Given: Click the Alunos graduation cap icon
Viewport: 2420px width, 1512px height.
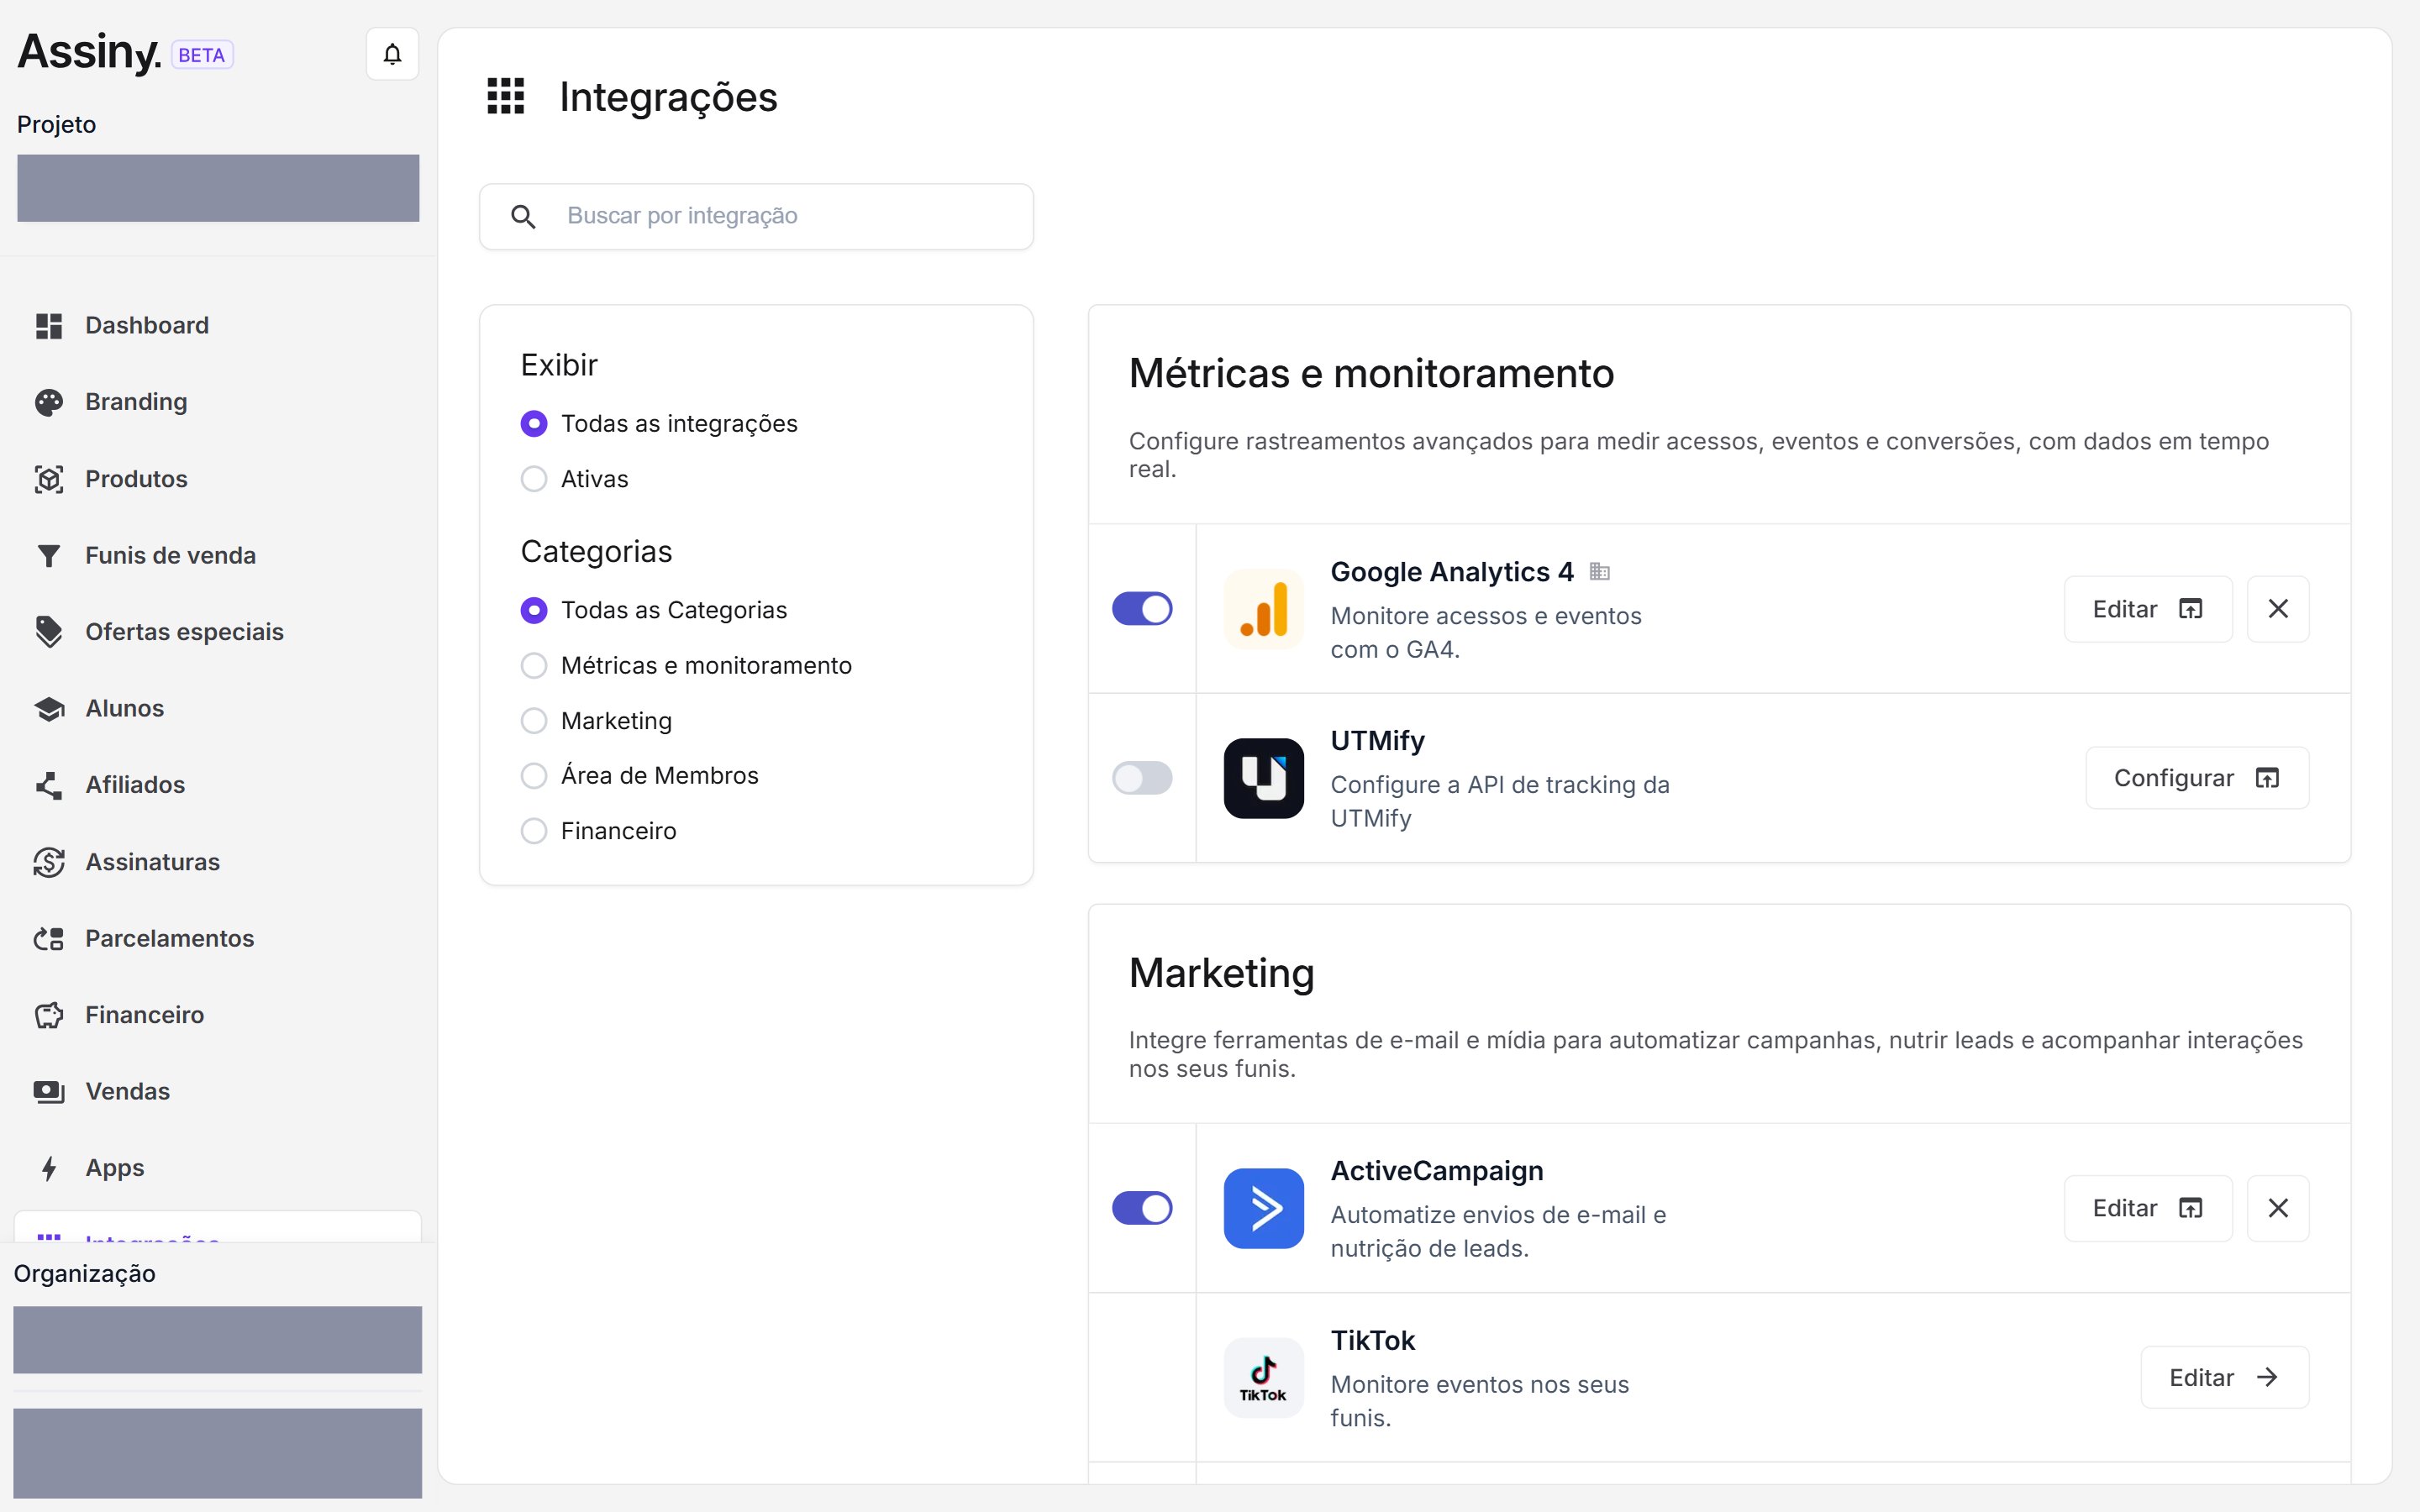Looking at the screenshot, I should pos(49,709).
